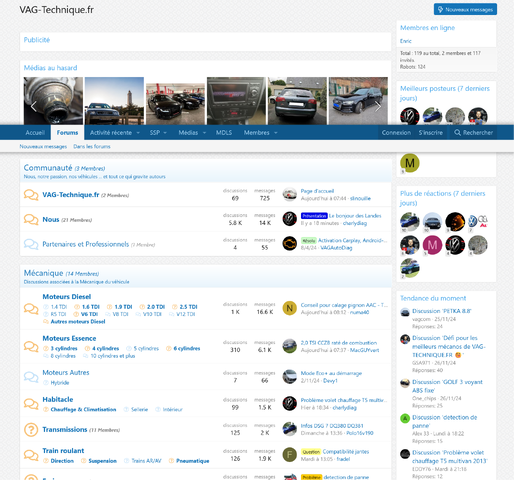Open Activité récente menu item

(x=111, y=133)
